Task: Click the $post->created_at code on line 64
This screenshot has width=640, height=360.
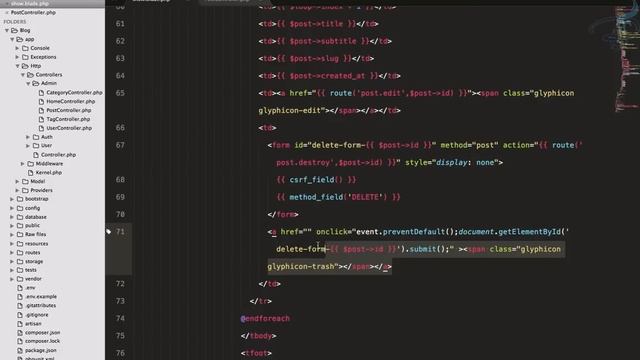Action: (x=328, y=76)
